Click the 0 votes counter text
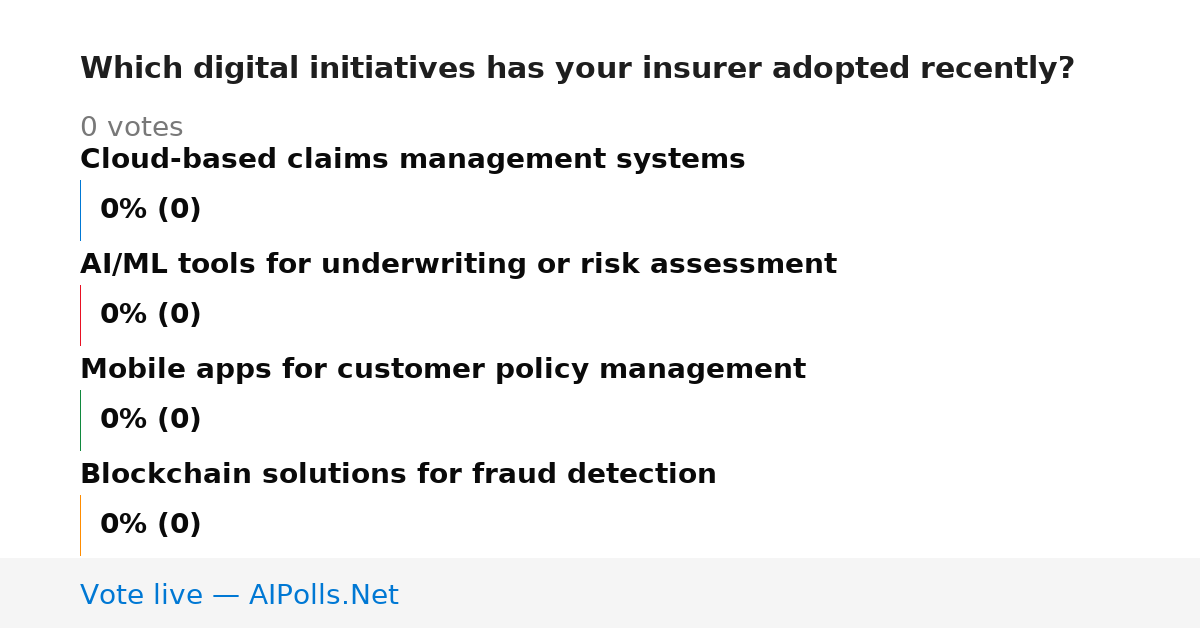Image resolution: width=1200 pixels, height=628 pixels. [x=131, y=128]
